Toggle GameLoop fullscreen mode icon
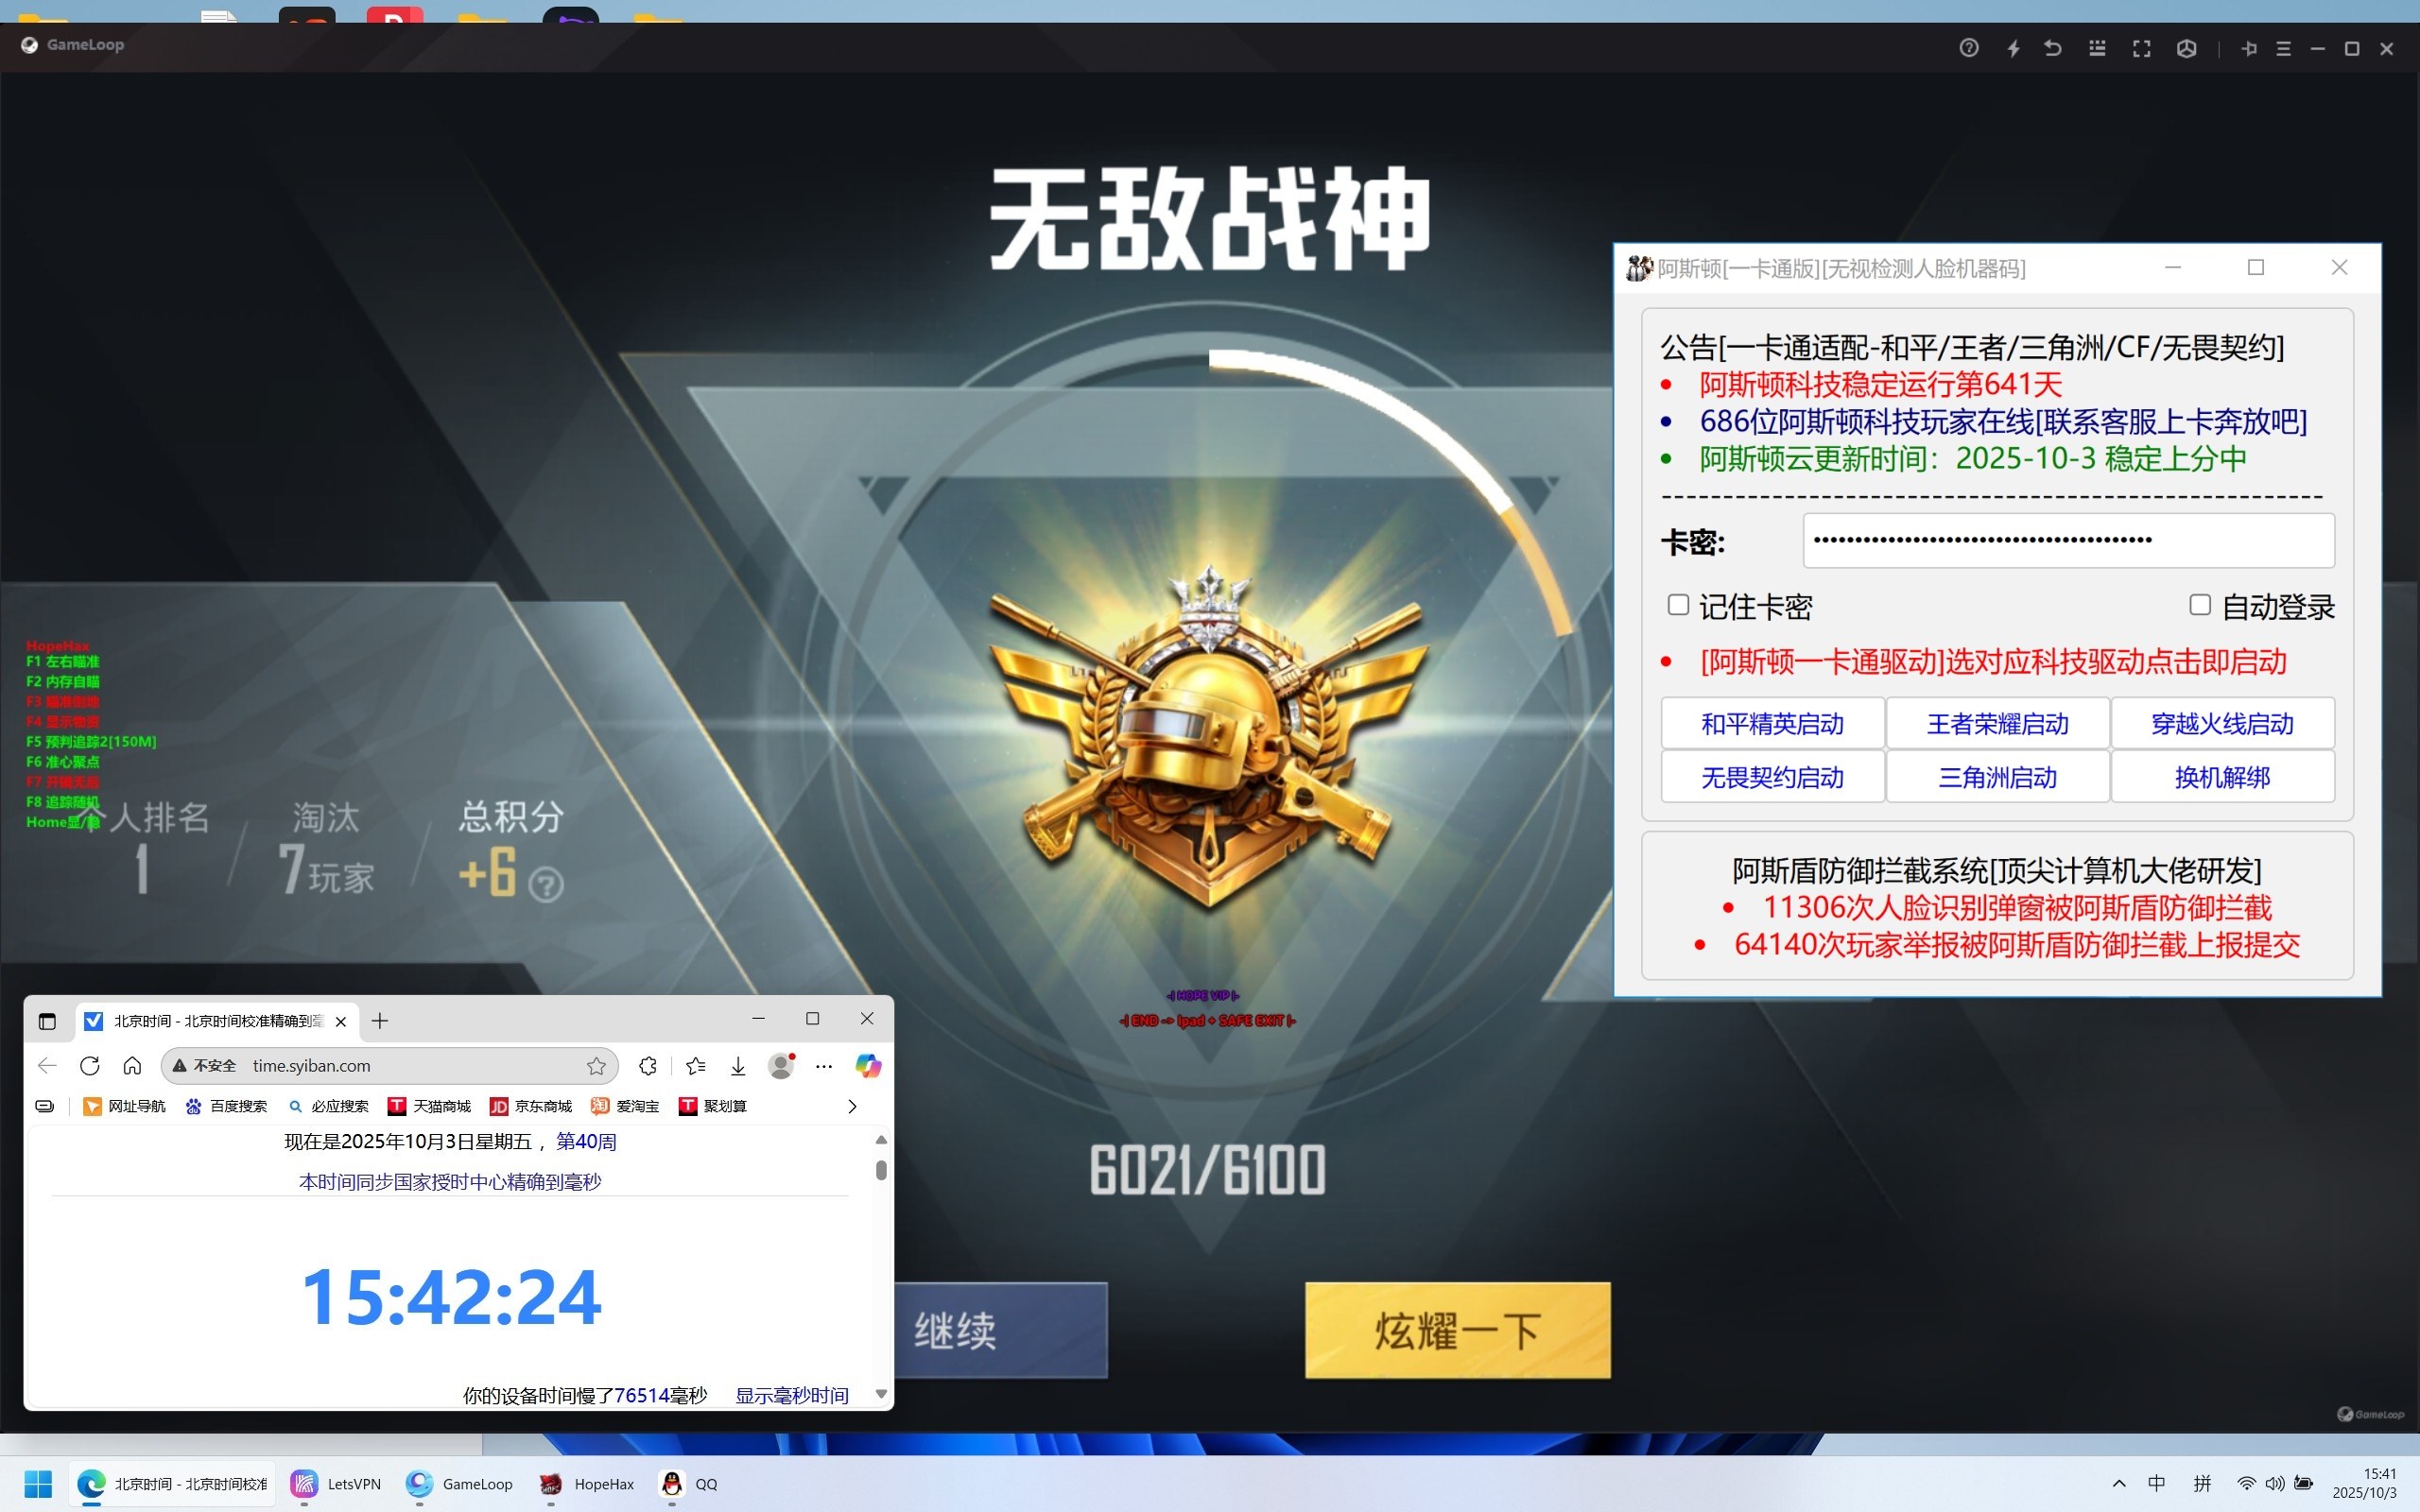The height and width of the screenshot is (1512, 2420). coord(2141,48)
